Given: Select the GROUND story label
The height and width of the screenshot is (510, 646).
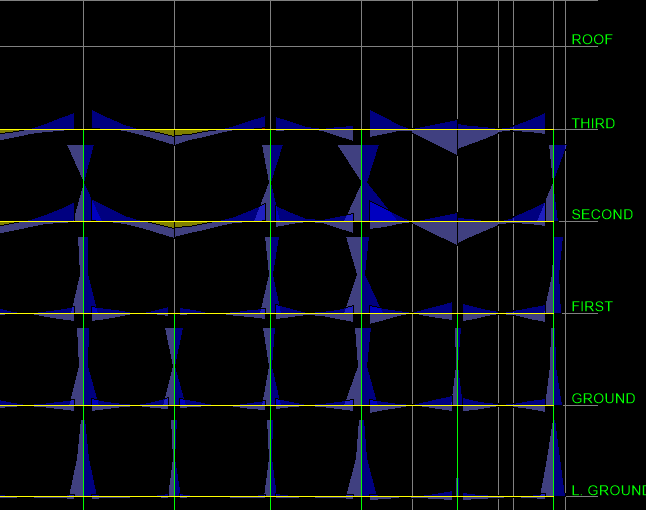Looking at the screenshot, I should pos(604,398).
